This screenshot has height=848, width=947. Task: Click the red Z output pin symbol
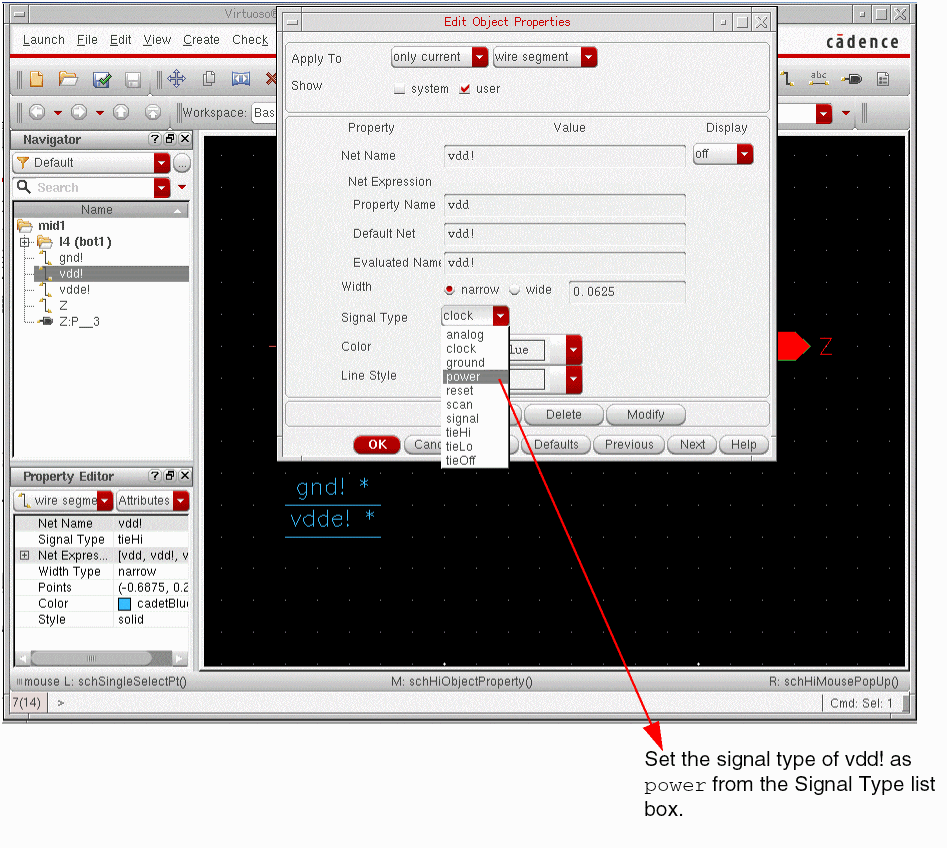[x=794, y=346]
